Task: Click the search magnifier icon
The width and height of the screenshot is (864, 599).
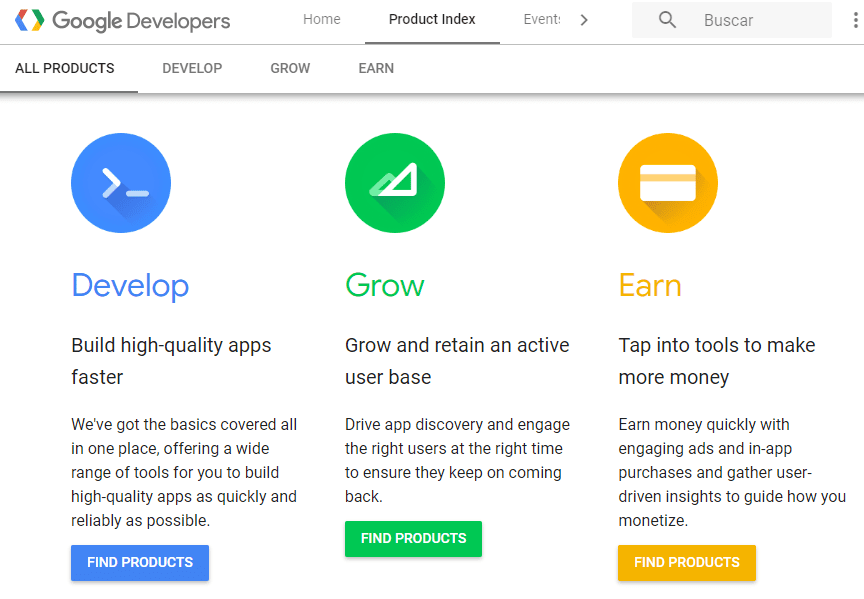Action: pyautogui.click(x=666, y=19)
